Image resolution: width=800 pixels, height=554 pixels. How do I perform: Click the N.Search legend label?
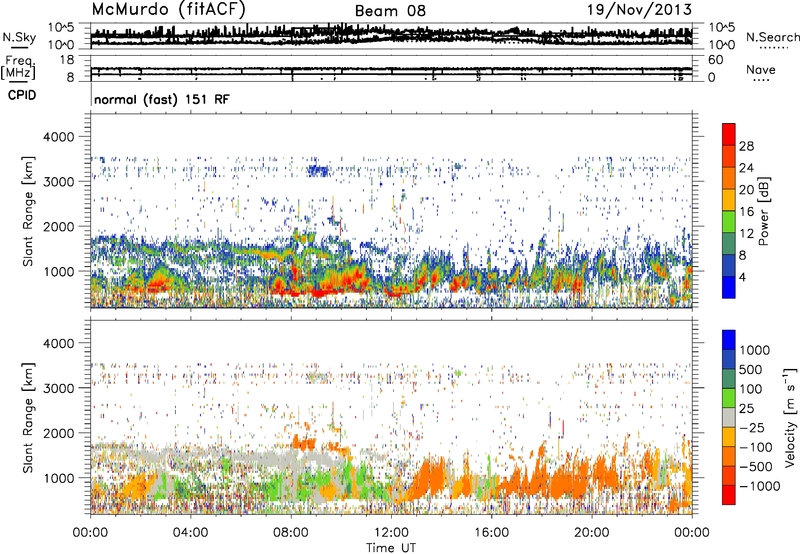(x=773, y=37)
